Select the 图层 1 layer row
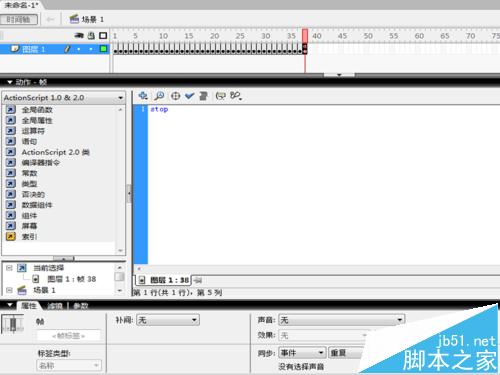The width and height of the screenshot is (500, 375). (x=55, y=49)
